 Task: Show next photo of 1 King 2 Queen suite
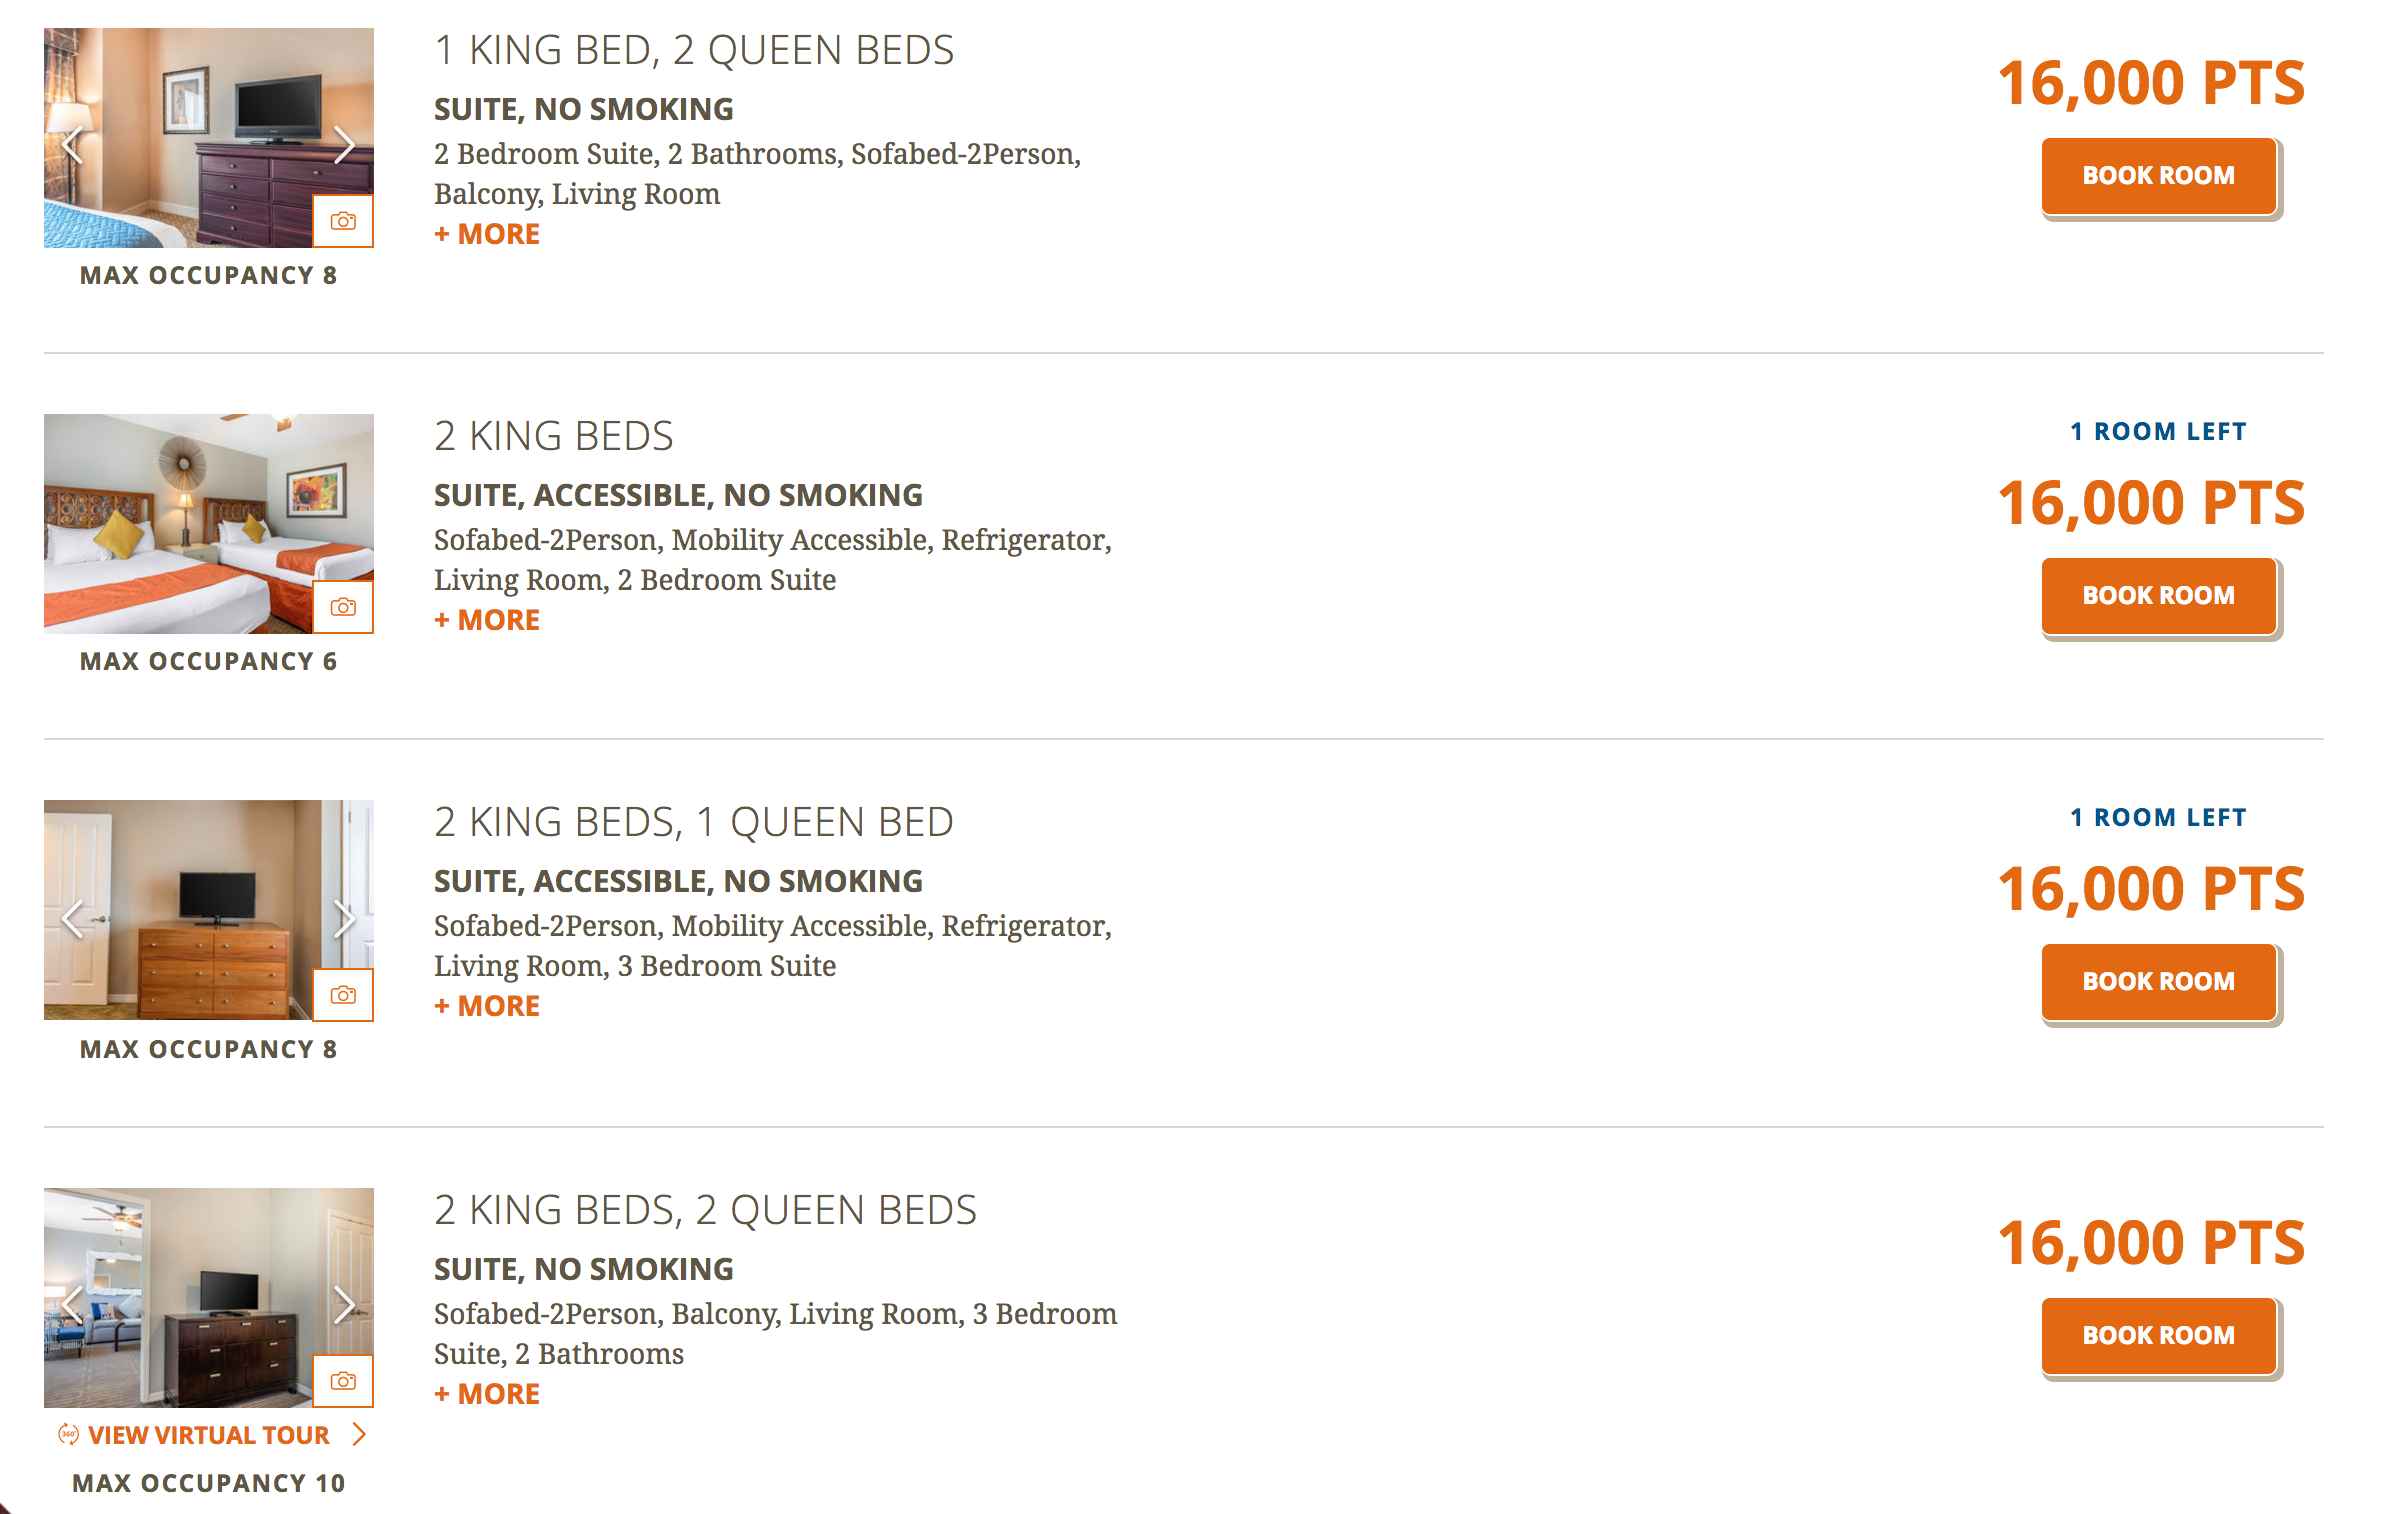tap(344, 145)
